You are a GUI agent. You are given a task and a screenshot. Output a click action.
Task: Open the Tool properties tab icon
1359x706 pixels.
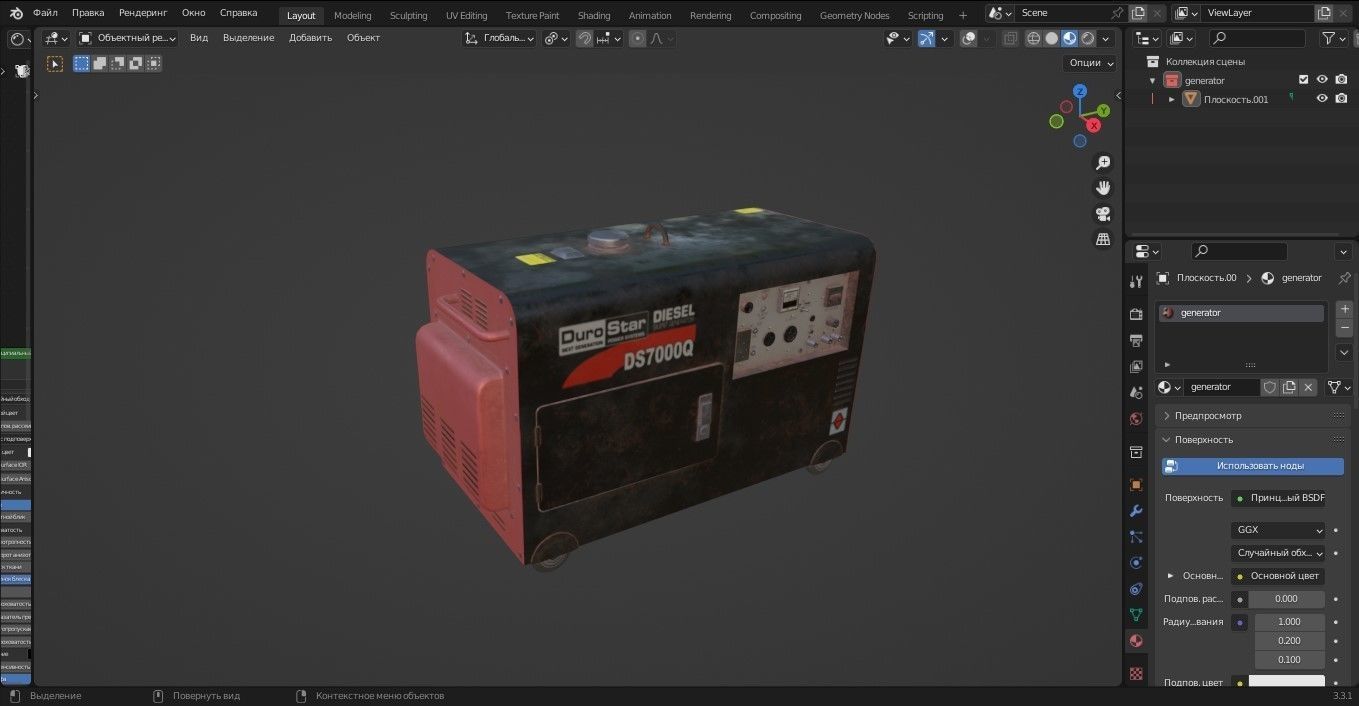coord(1136,282)
